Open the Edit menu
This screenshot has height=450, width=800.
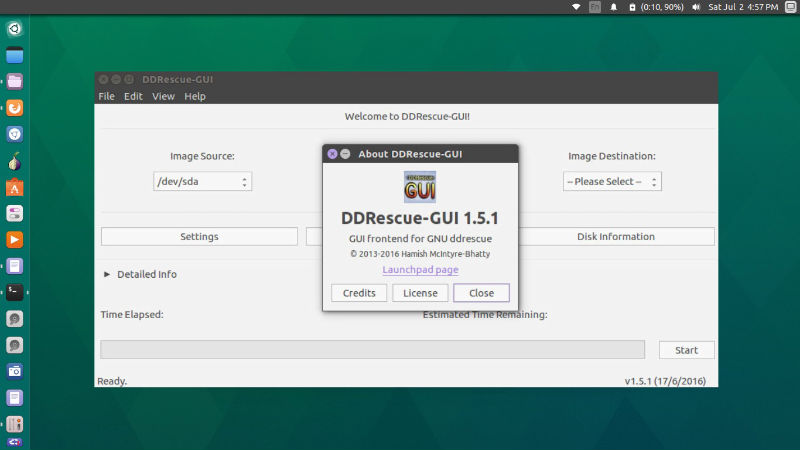[x=133, y=96]
